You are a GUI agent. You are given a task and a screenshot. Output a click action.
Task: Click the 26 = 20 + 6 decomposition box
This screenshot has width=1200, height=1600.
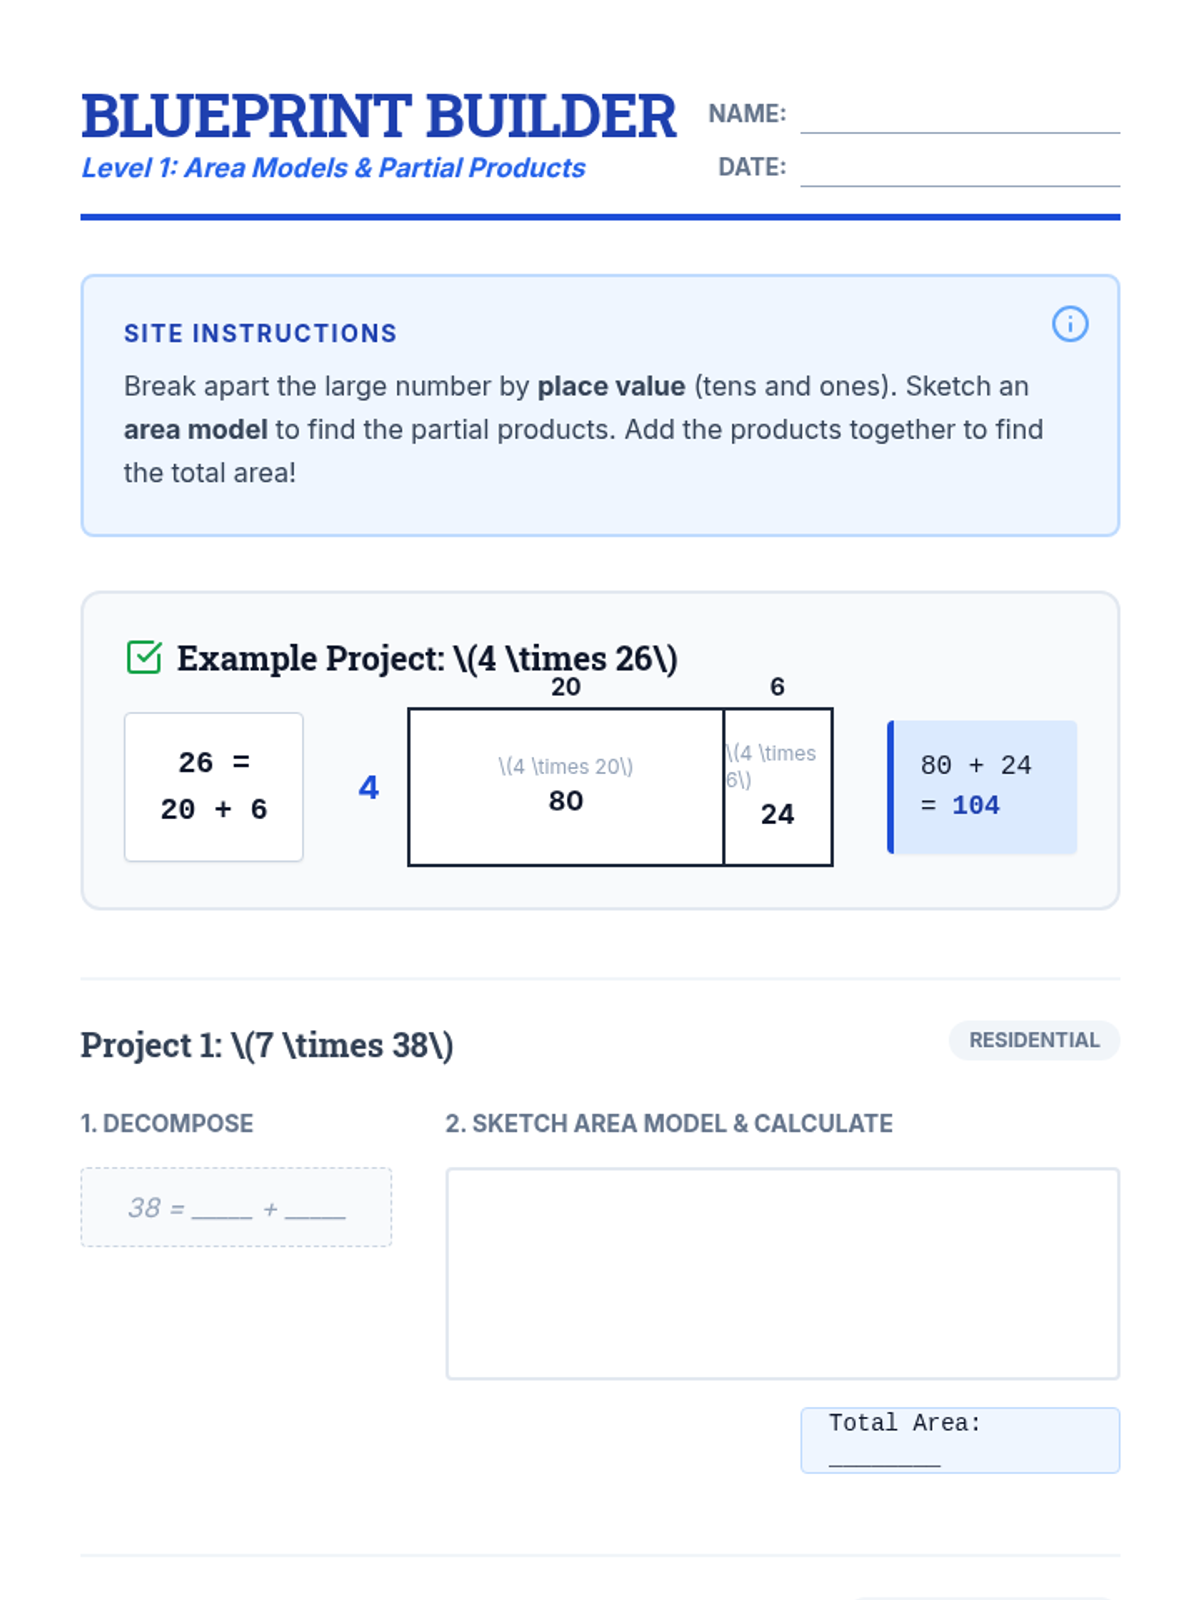click(213, 787)
